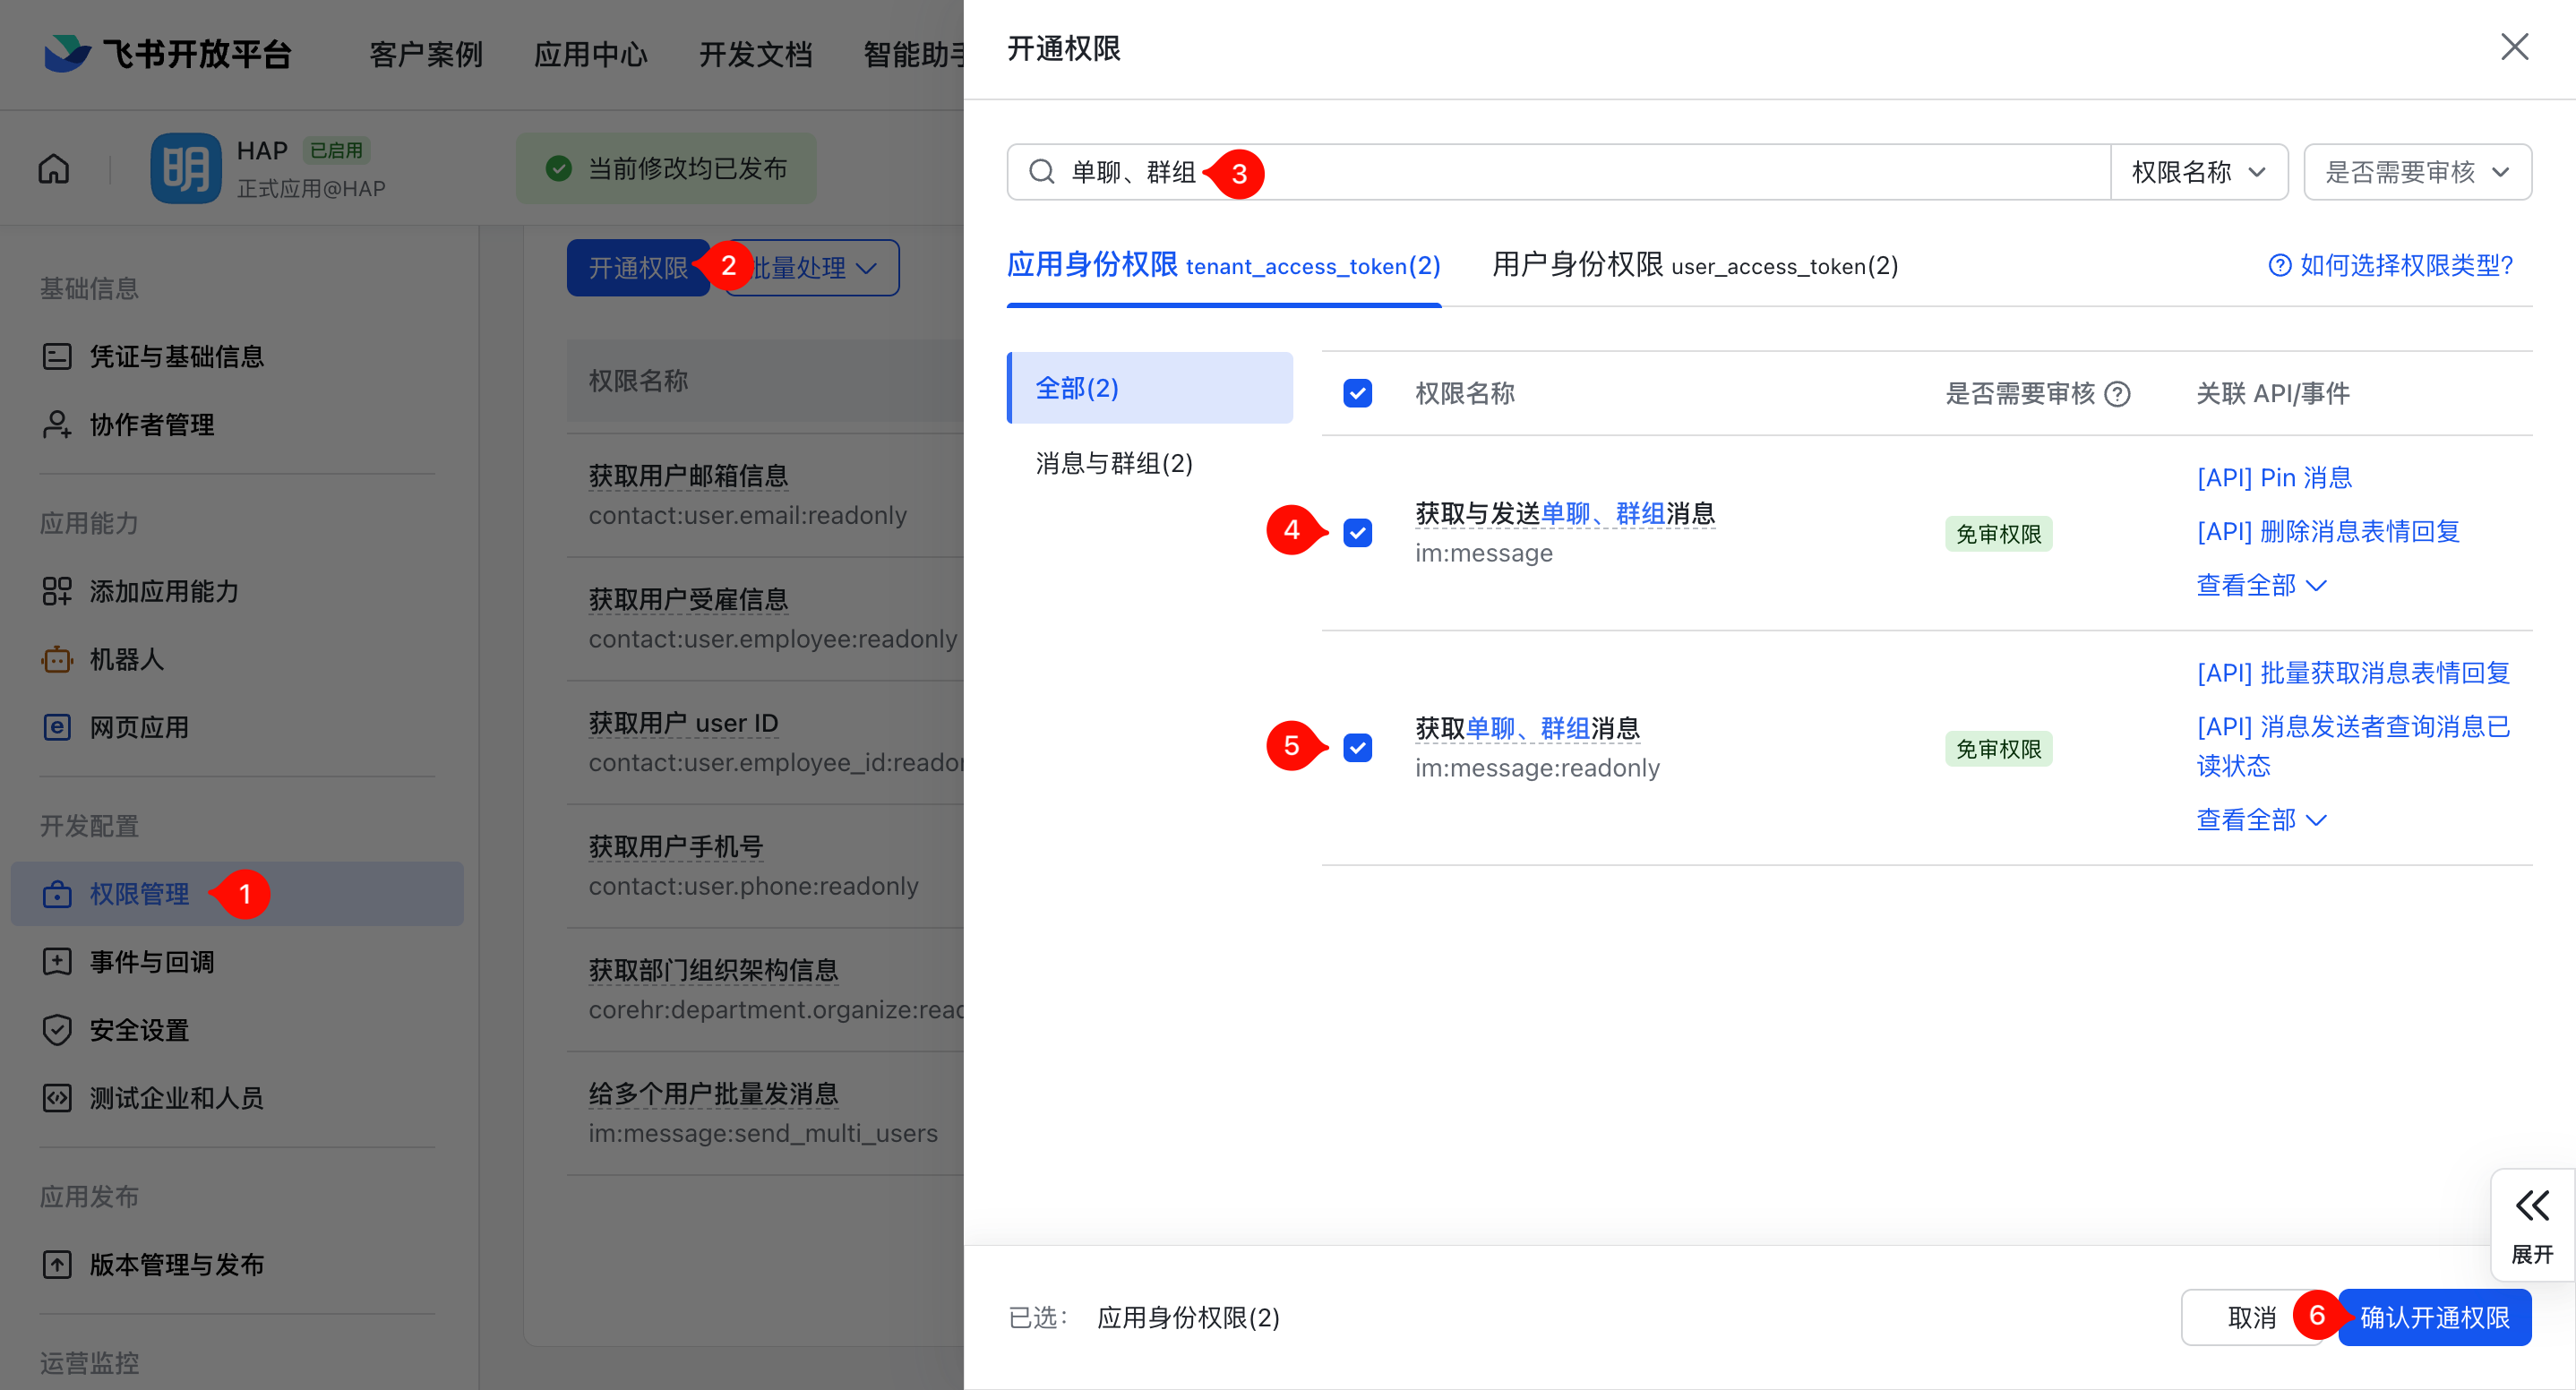Expand 查看全部 for im:message:readonly APIs
This screenshot has height=1390, width=2576.
2261,820
